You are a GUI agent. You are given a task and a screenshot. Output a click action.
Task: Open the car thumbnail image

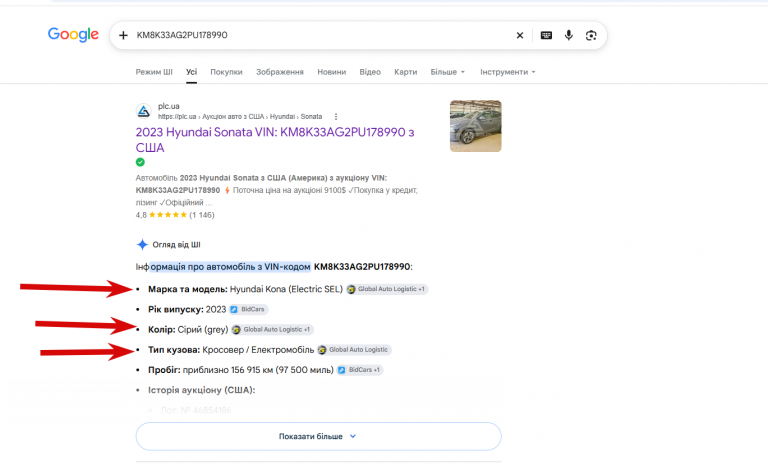(476, 126)
